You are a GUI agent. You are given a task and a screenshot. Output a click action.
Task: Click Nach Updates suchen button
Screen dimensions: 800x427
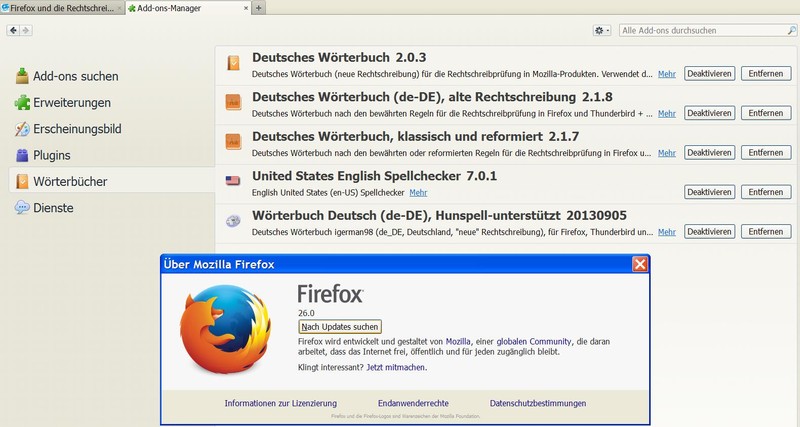[339, 327]
